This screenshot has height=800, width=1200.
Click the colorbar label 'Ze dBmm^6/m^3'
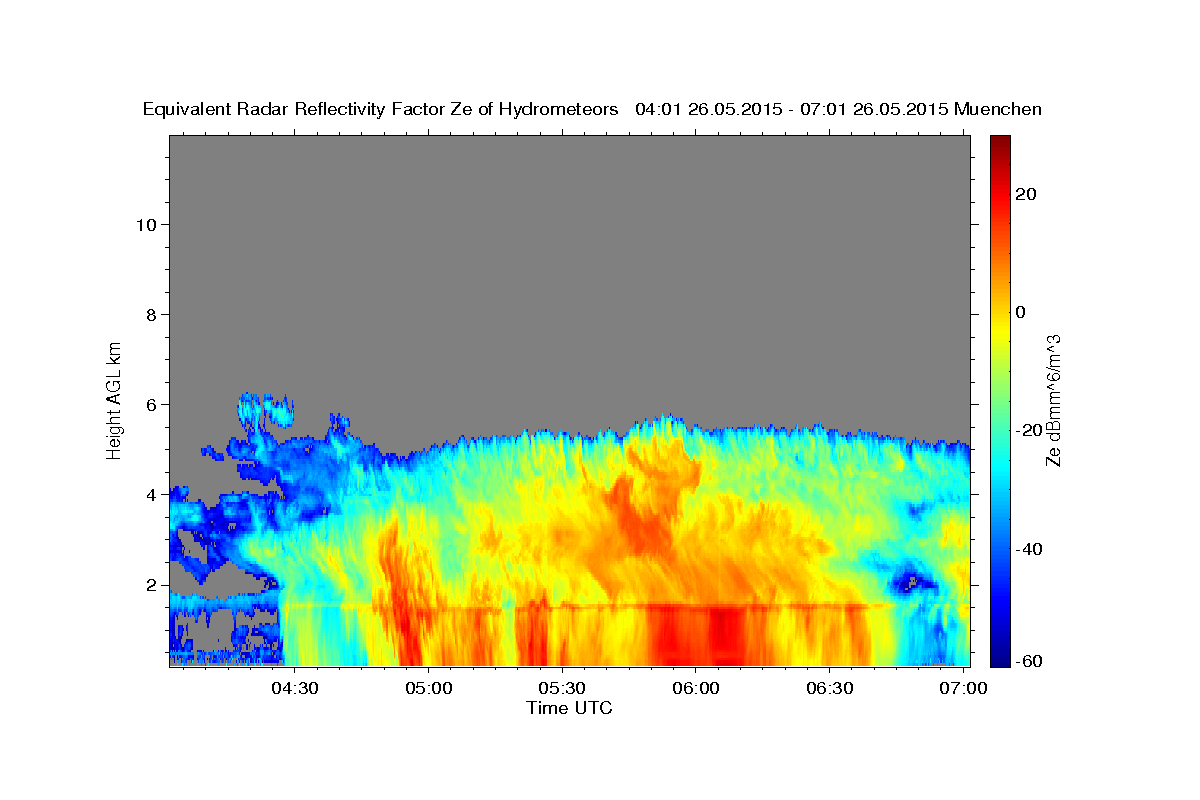(x=1052, y=400)
